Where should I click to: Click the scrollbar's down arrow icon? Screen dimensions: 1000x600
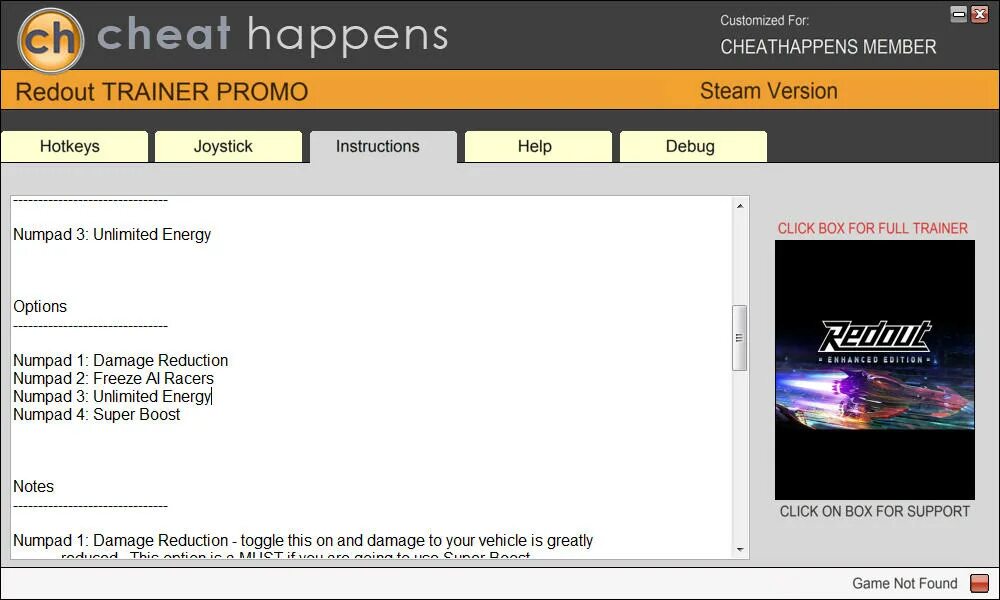tap(740, 549)
